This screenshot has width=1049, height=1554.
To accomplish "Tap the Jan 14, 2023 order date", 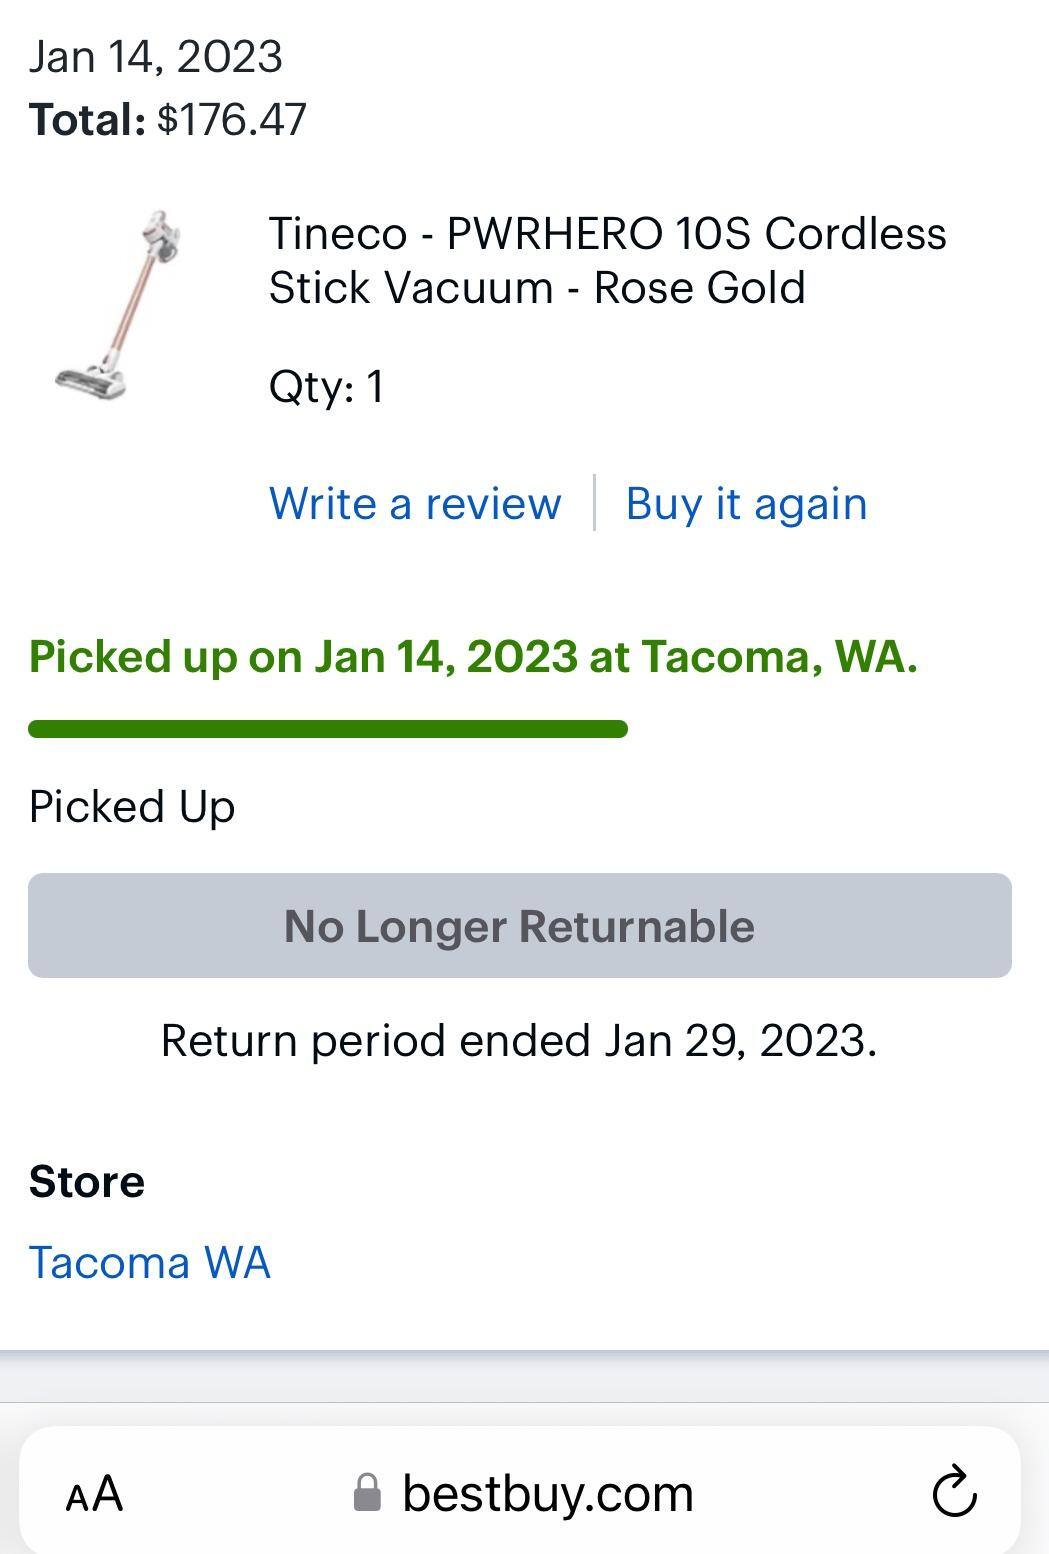I will coord(156,56).
